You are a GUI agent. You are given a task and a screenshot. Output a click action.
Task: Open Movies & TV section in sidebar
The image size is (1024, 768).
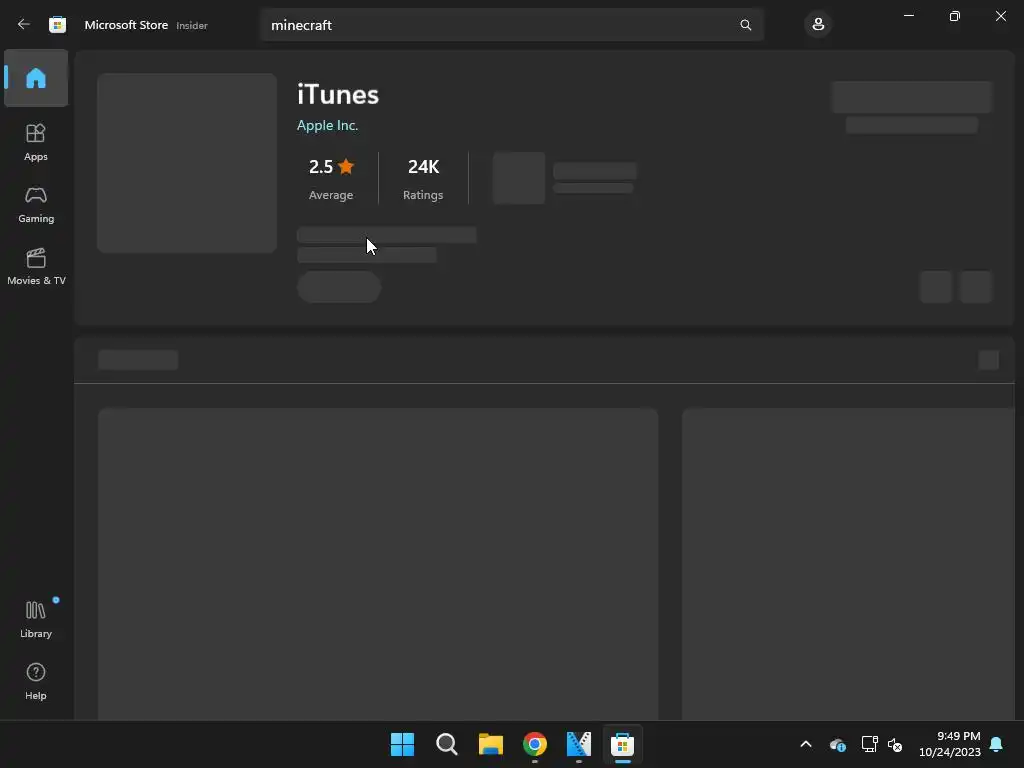(x=36, y=266)
